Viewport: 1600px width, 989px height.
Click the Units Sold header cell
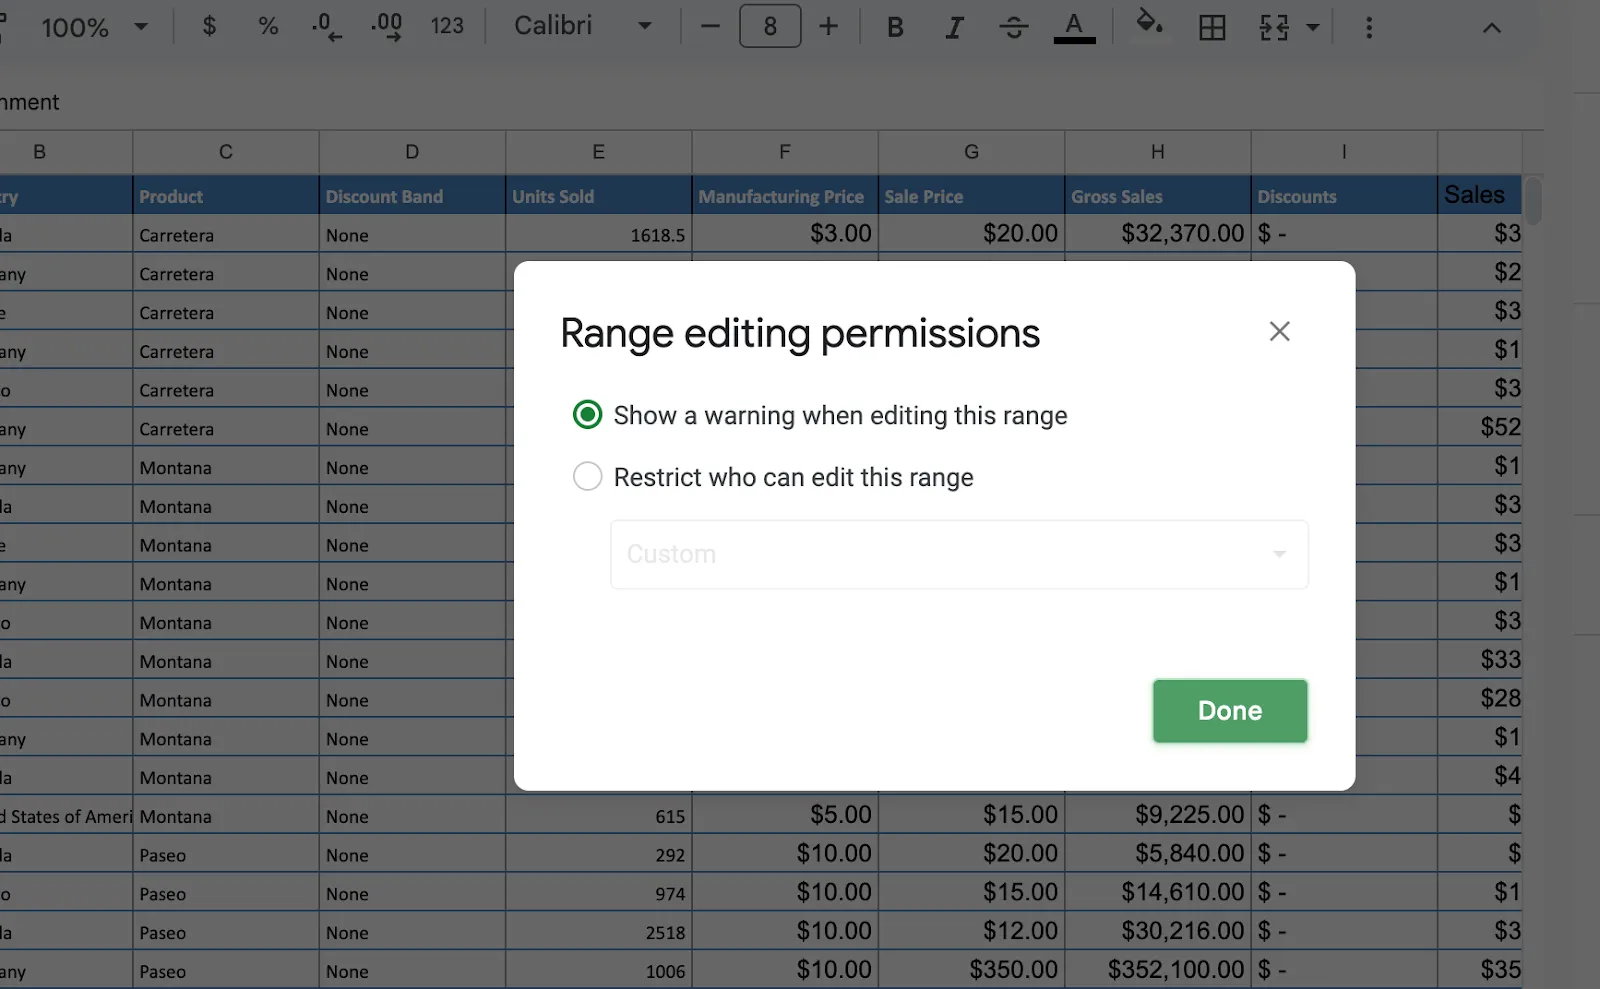[x=598, y=196]
